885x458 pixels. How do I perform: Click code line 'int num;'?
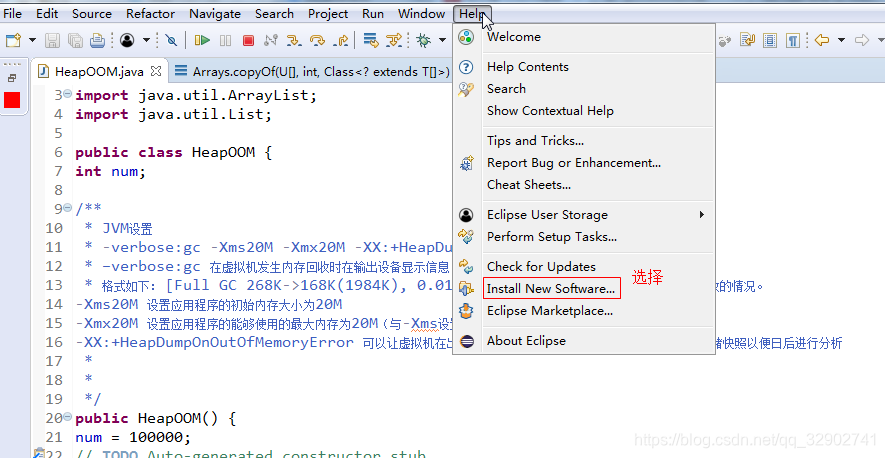[111, 171]
